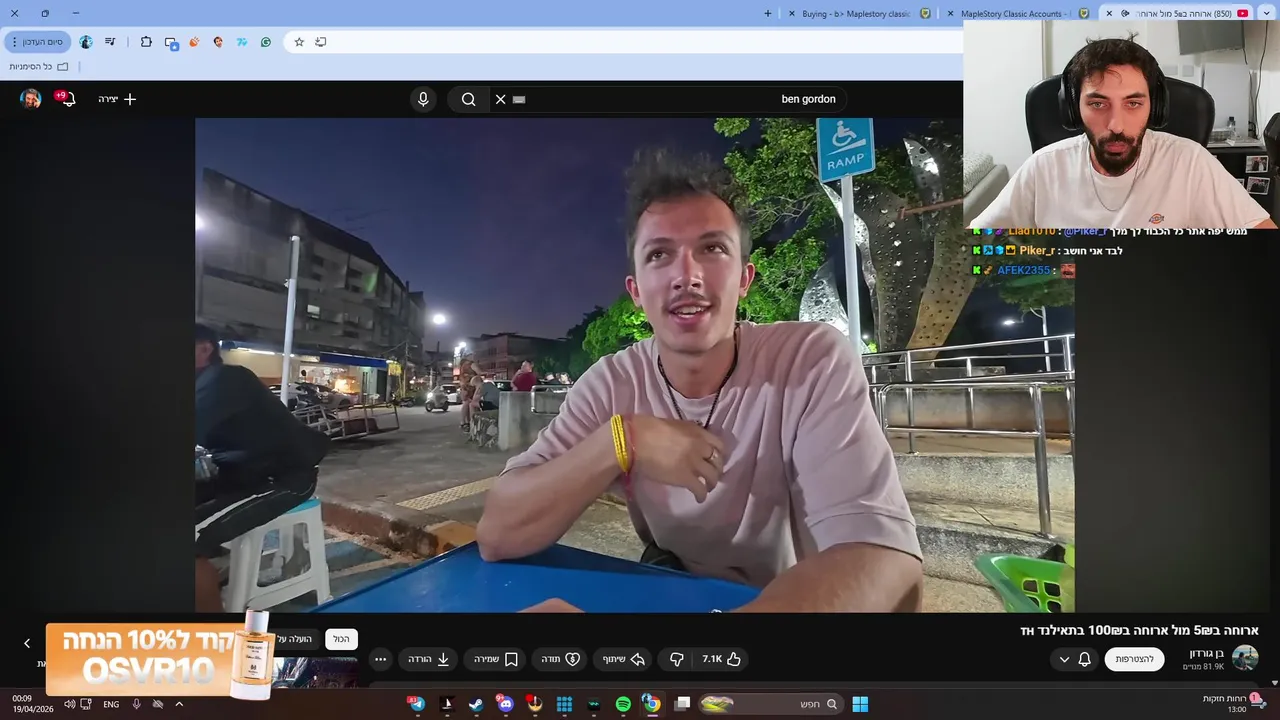
Task: Open Steam from the taskbar
Action: tap(476, 704)
